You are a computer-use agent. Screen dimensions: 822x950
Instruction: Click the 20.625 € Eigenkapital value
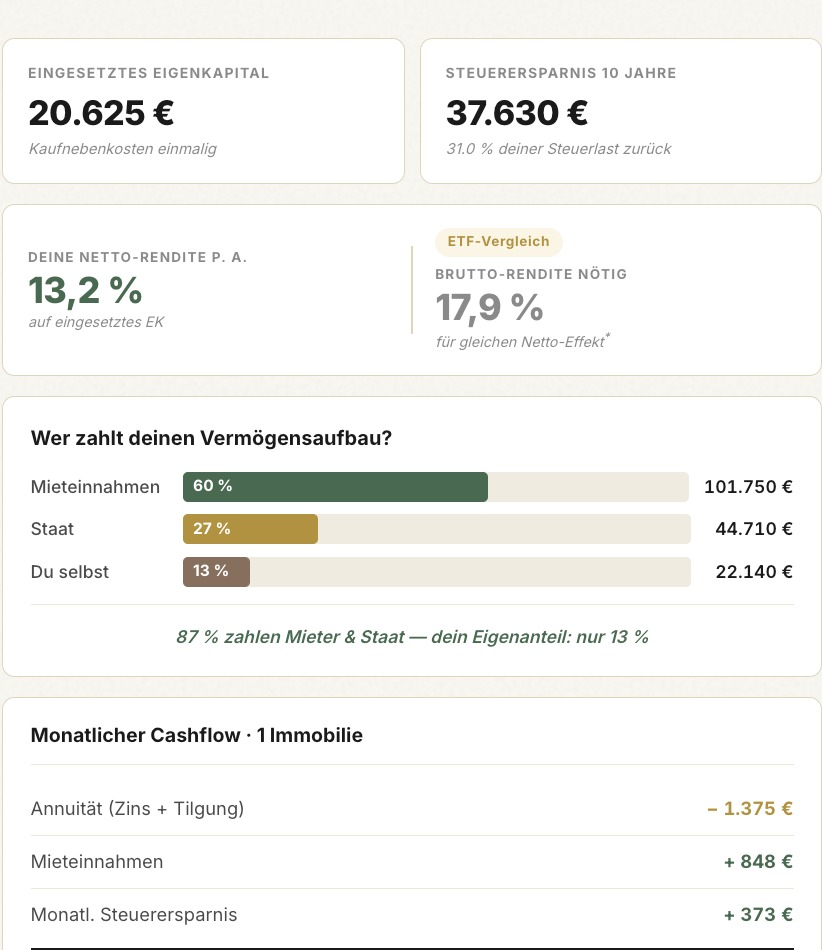click(x=101, y=113)
